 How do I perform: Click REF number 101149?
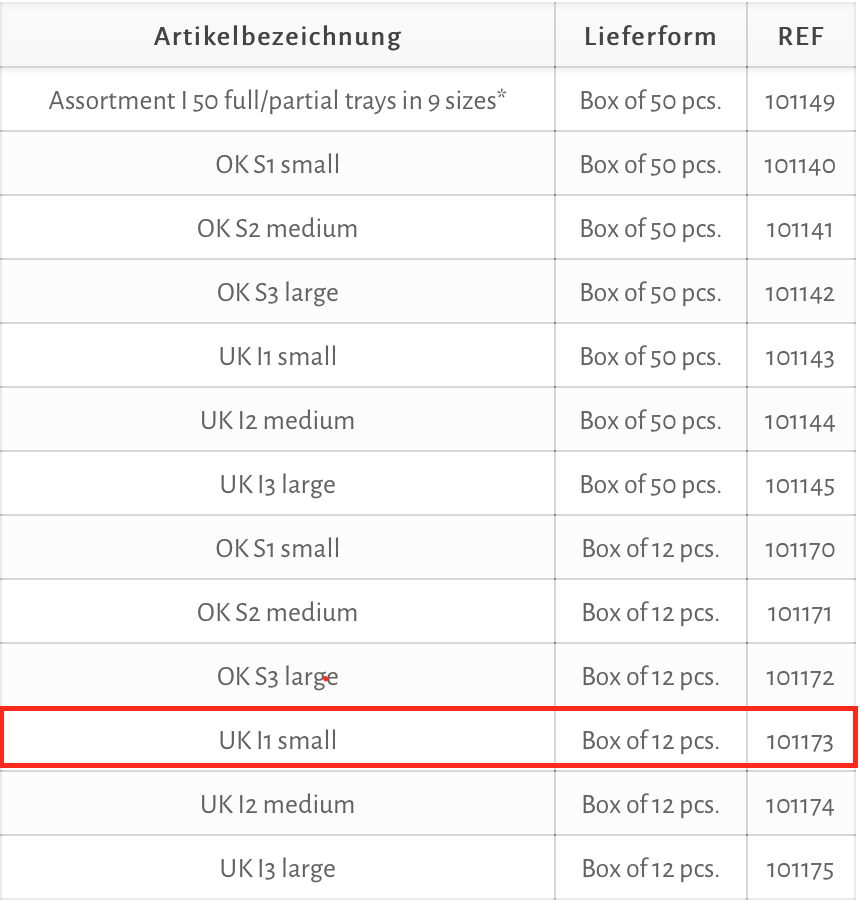800,102
